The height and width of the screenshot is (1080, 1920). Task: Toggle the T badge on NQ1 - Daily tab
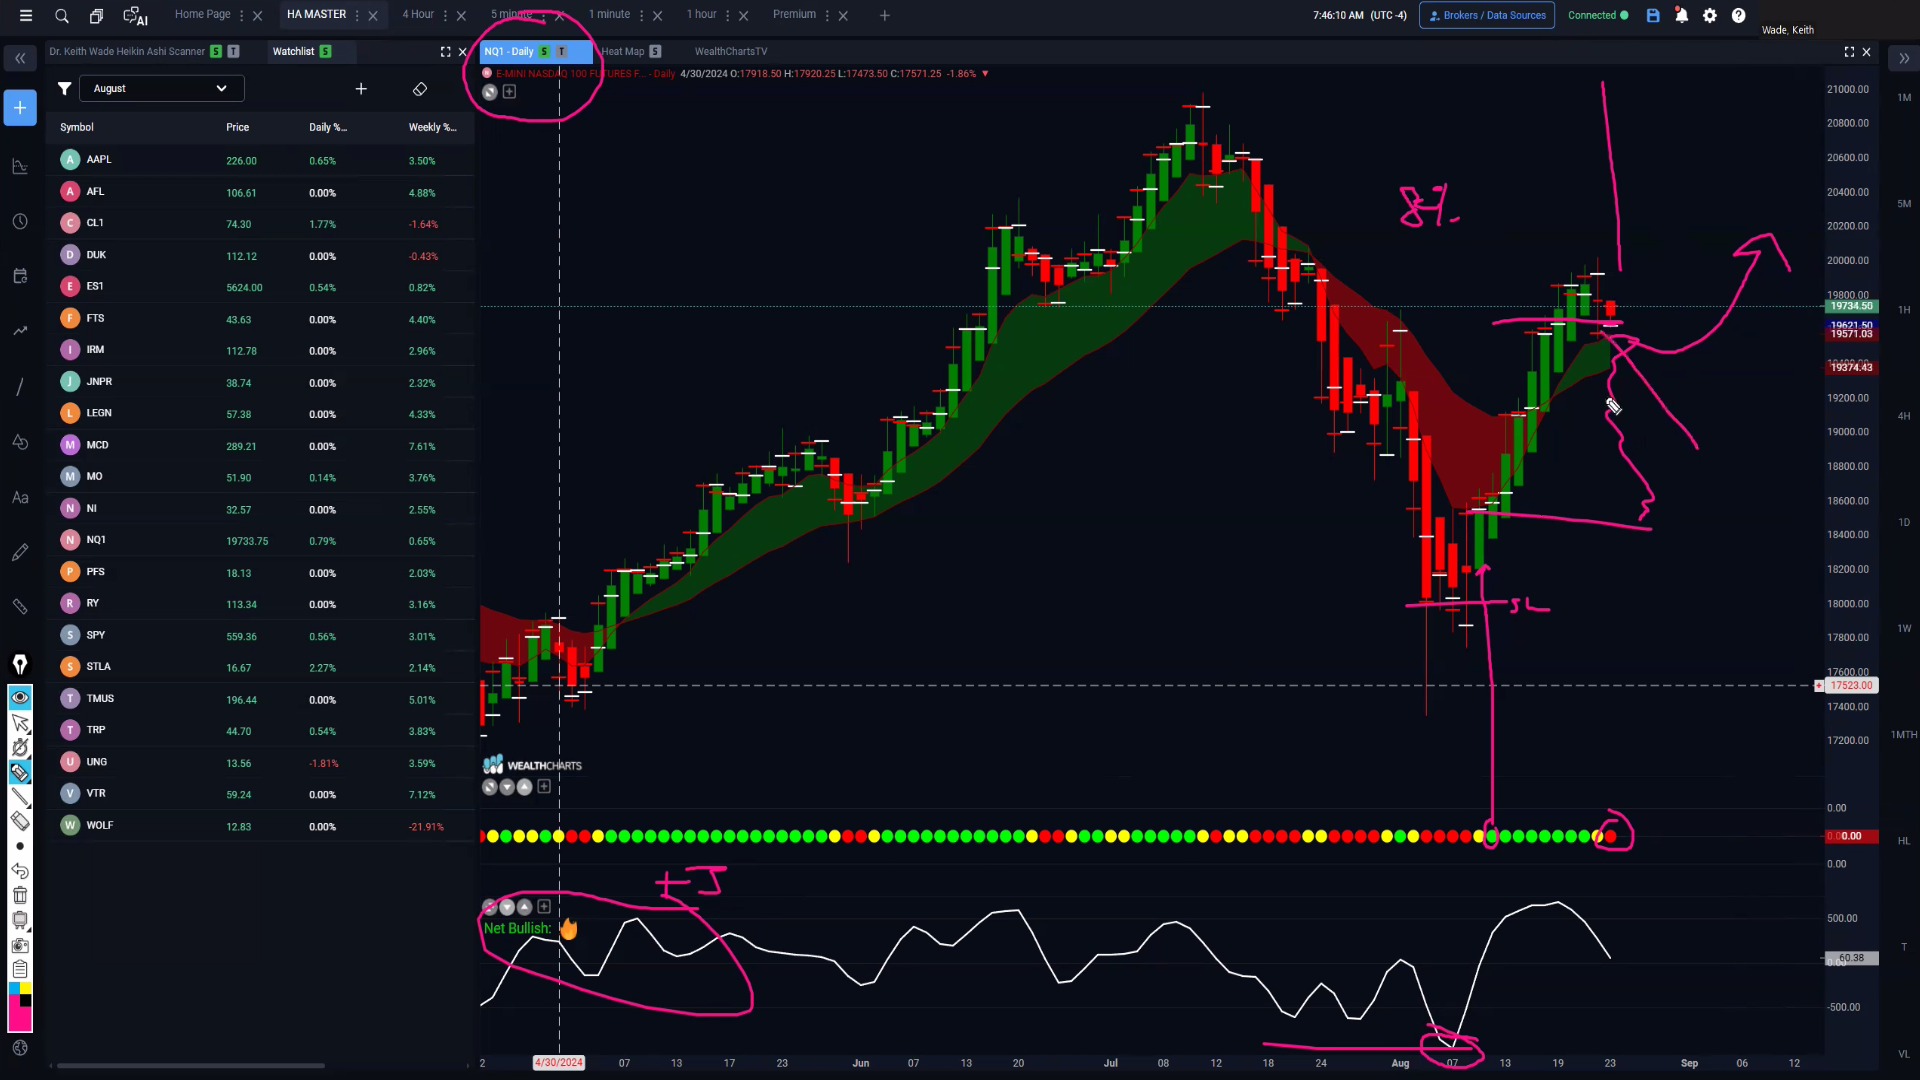click(561, 51)
